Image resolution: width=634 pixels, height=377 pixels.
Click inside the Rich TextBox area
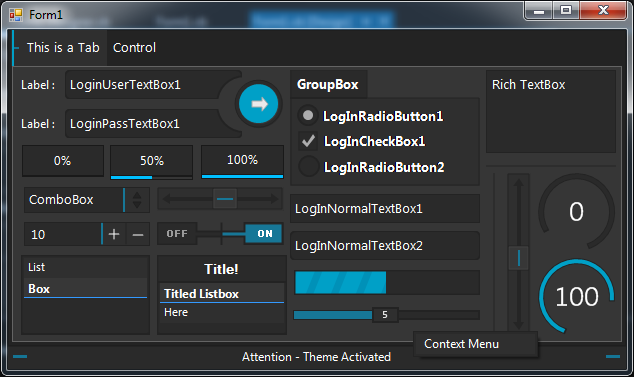[551, 112]
